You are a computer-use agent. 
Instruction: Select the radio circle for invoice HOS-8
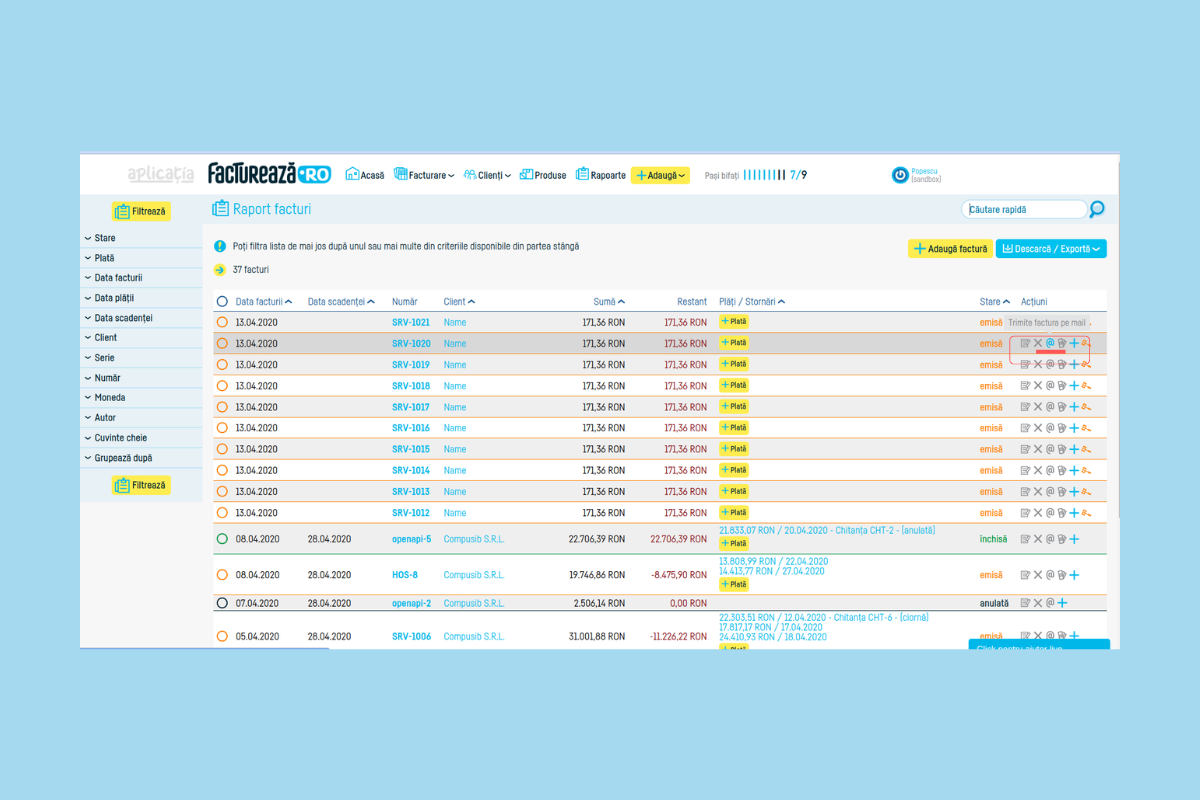click(x=222, y=575)
